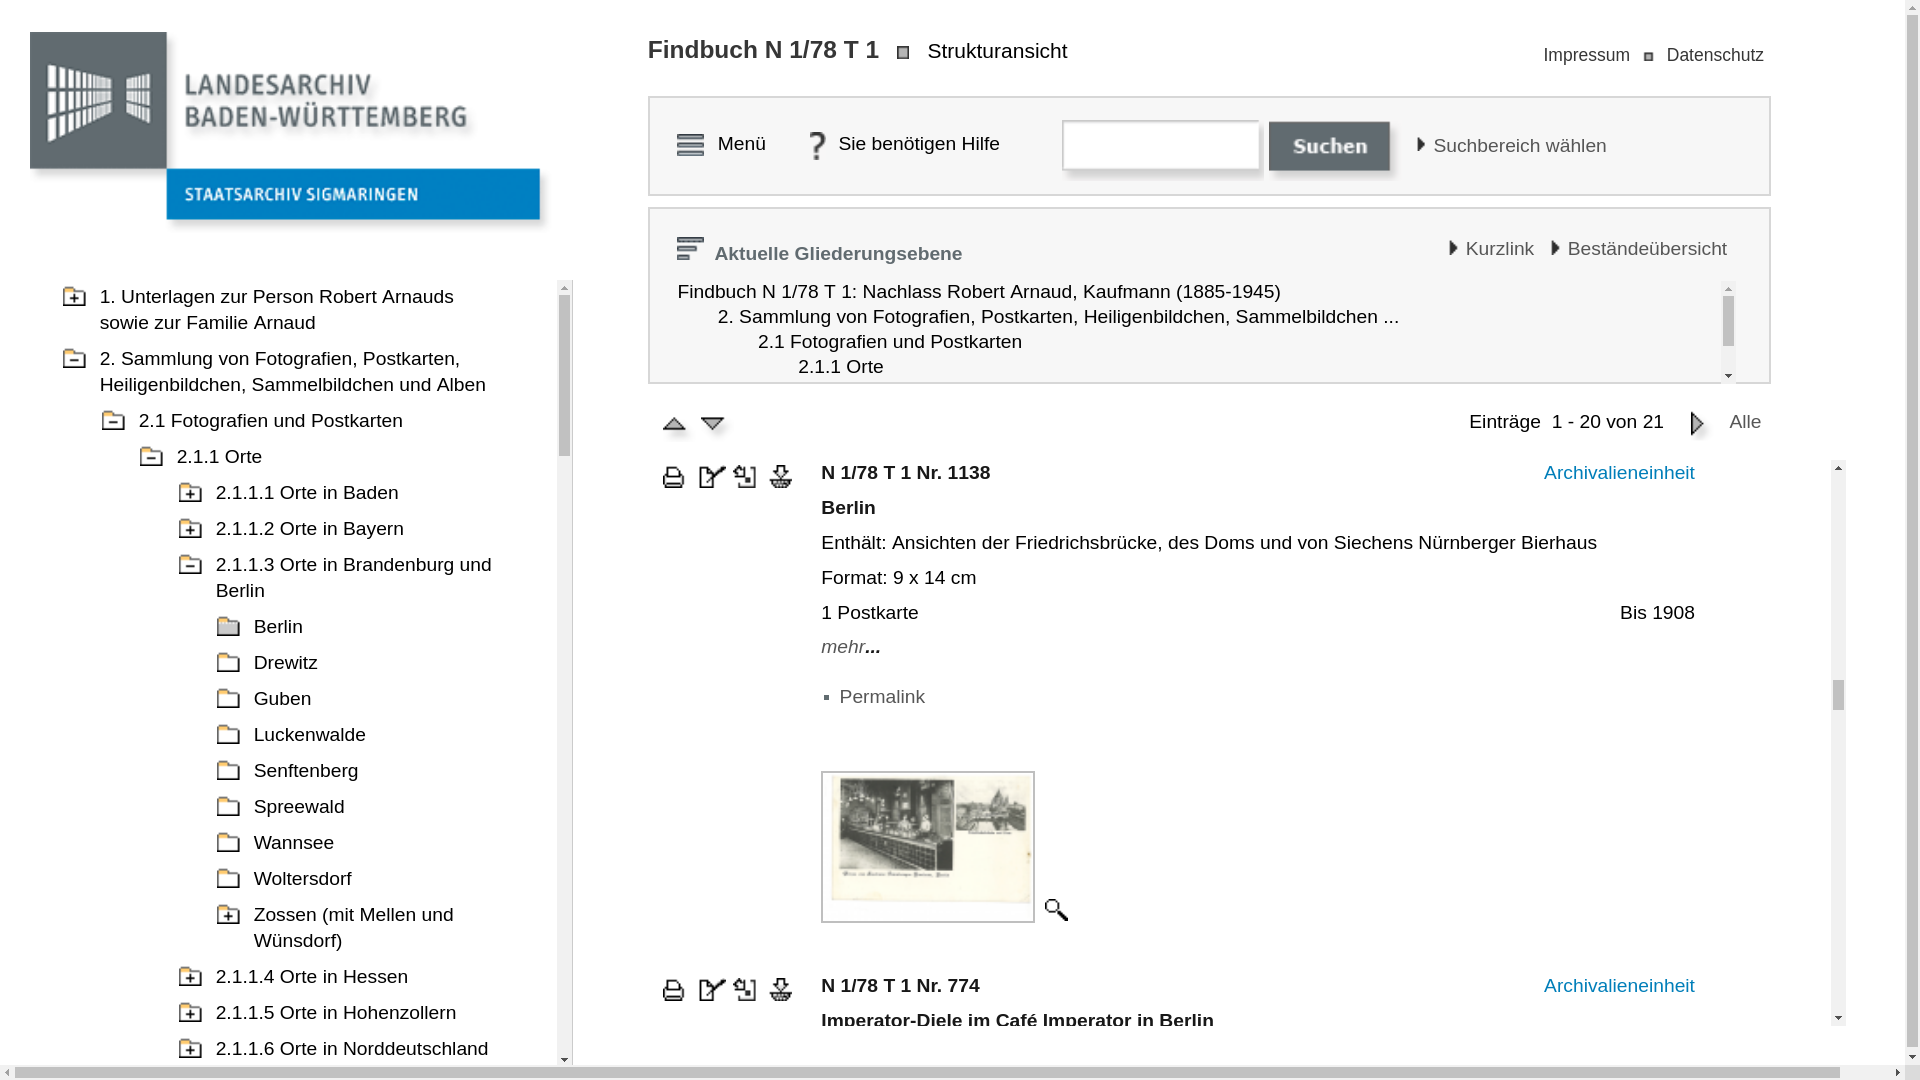This screenshot has height=1080, width=1920.
Task: Open the Senftenberg folder icon
Action: [x=228, y=771]
